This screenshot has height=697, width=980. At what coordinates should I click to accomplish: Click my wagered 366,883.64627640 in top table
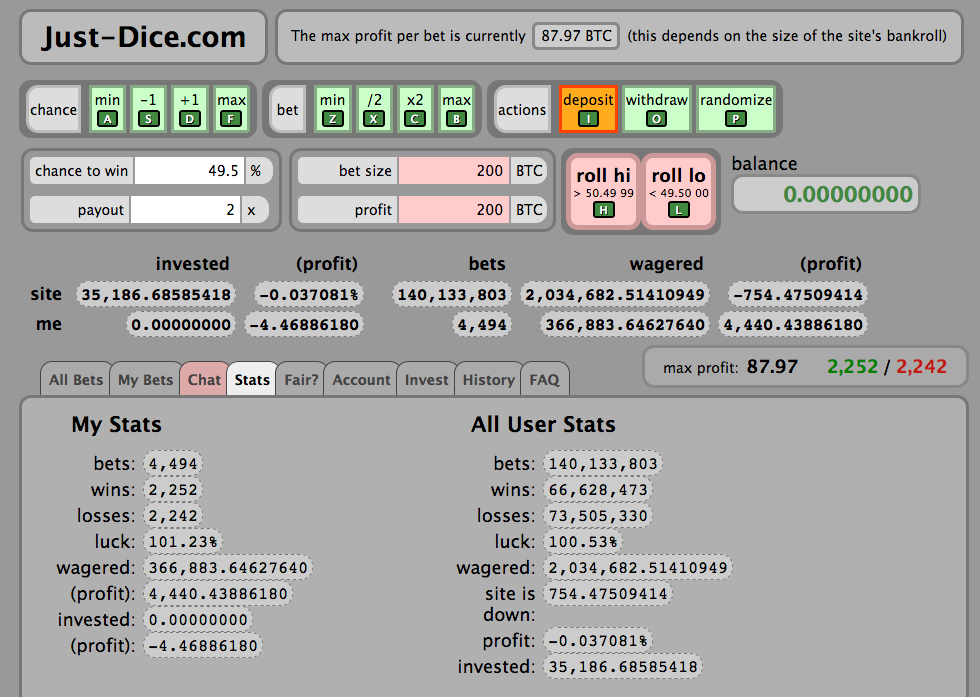(625, 324)
